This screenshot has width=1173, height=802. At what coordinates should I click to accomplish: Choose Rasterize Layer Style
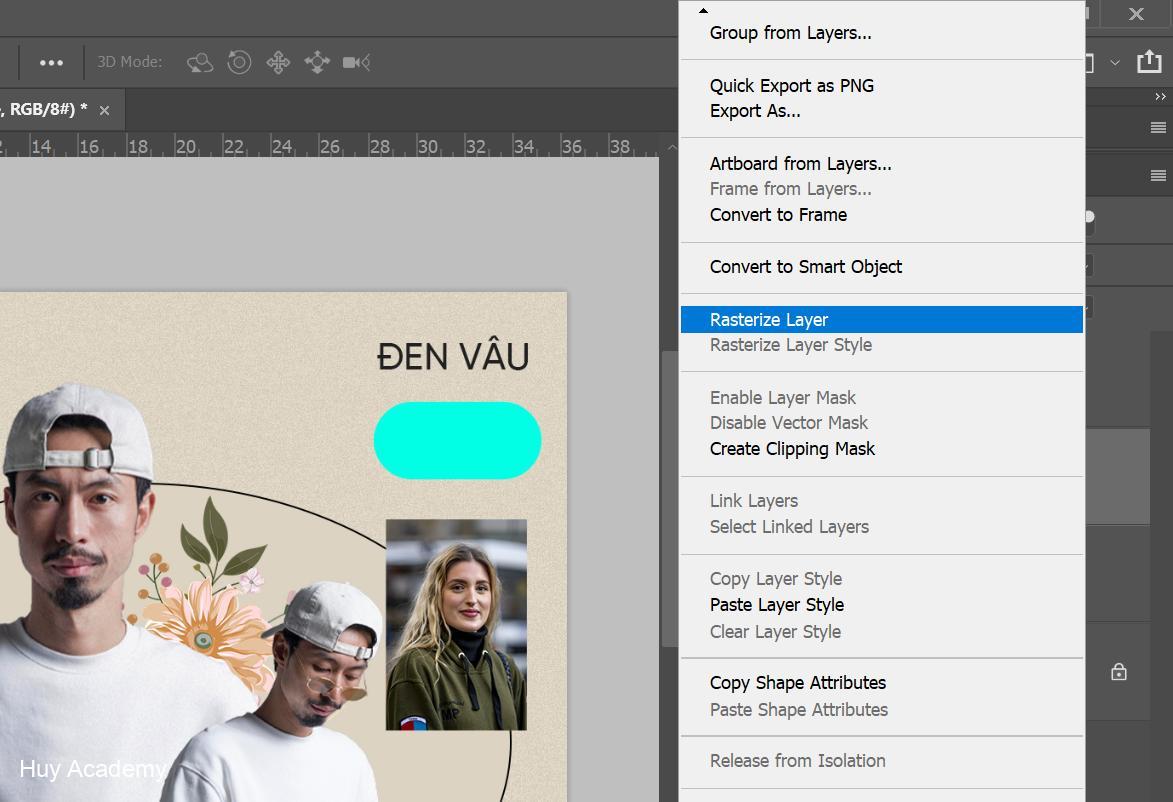(881, 345)
